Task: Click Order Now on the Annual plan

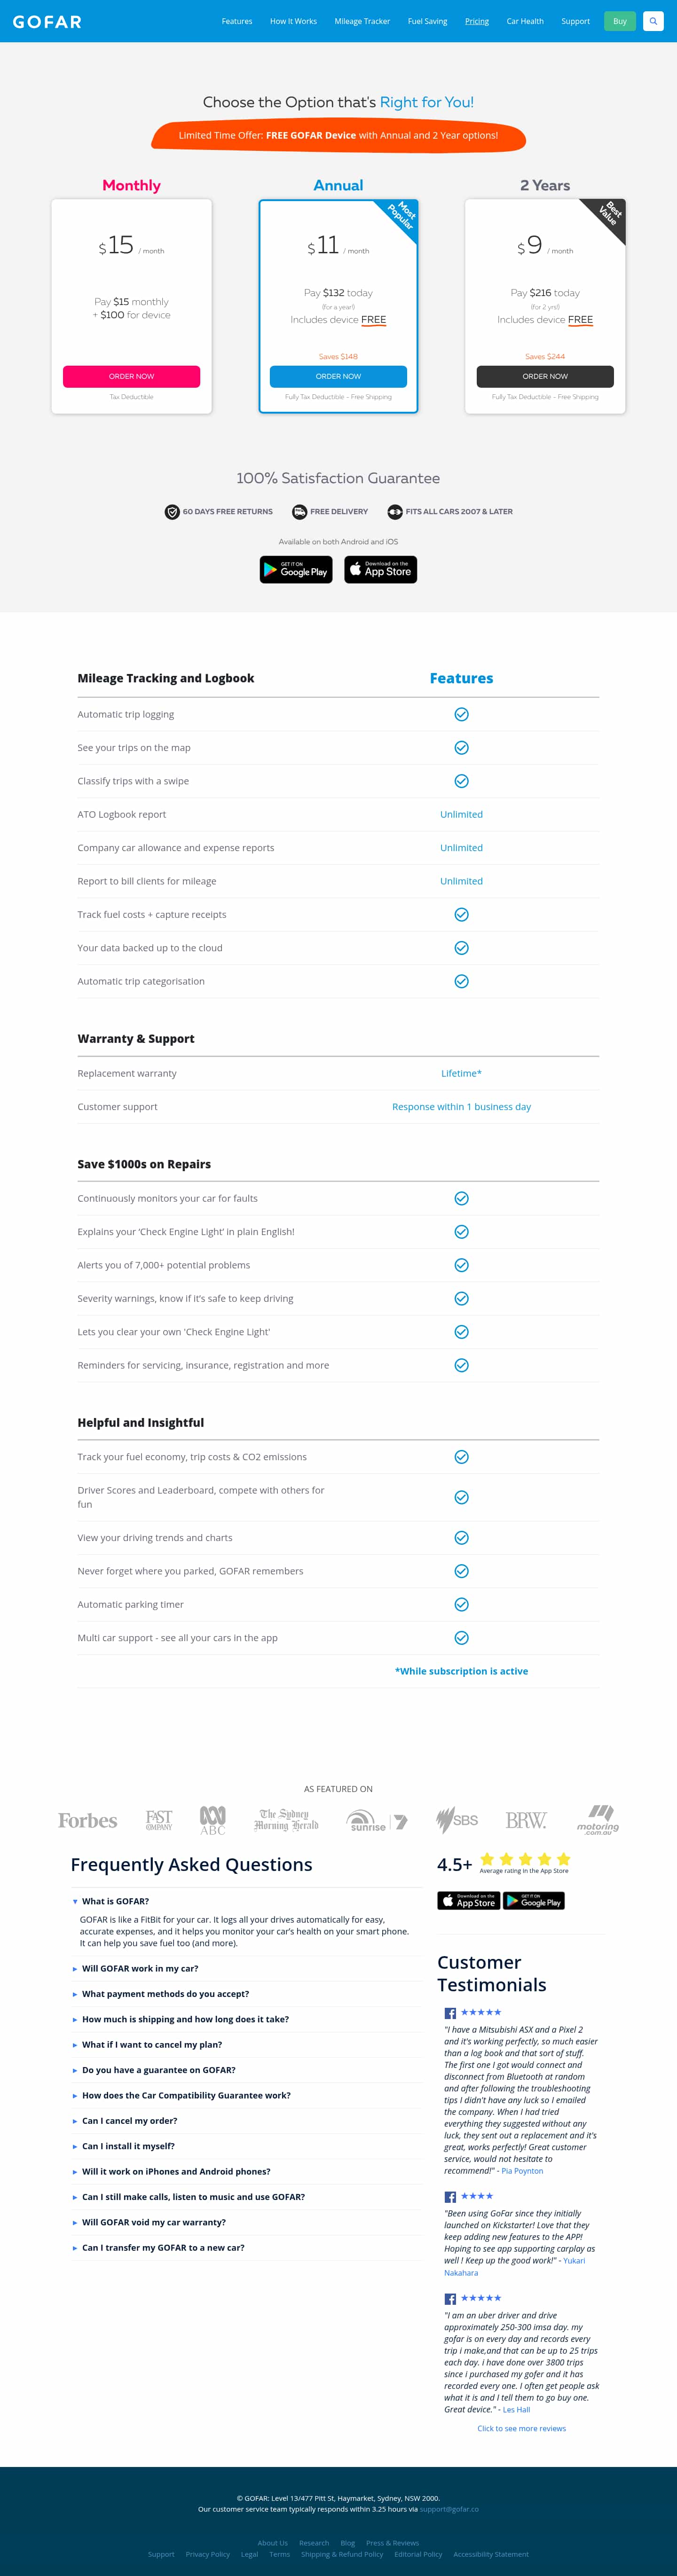Action: click(338, 377)
